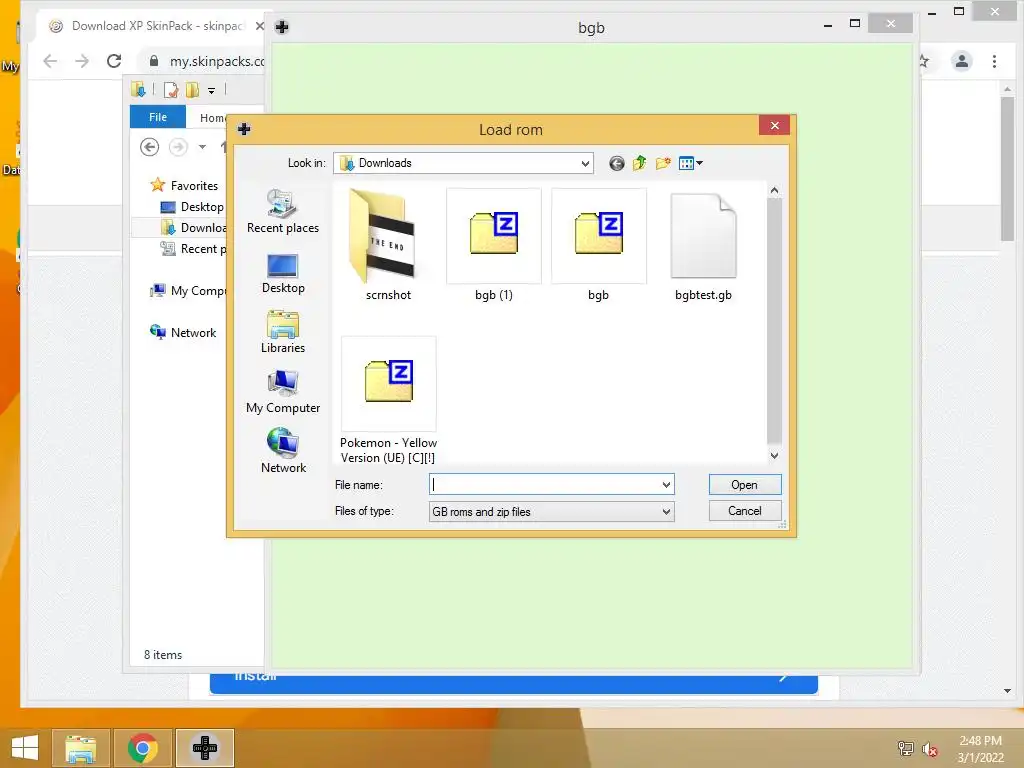Open the Home tab in Explorer window
Screen dimensions: 1024x768
(212, 118)
